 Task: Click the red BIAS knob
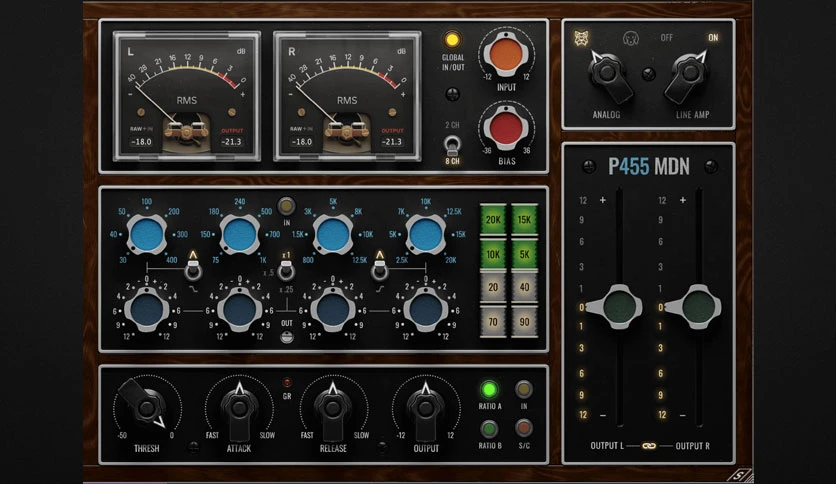pyautogui.click(x=505, y=128)
